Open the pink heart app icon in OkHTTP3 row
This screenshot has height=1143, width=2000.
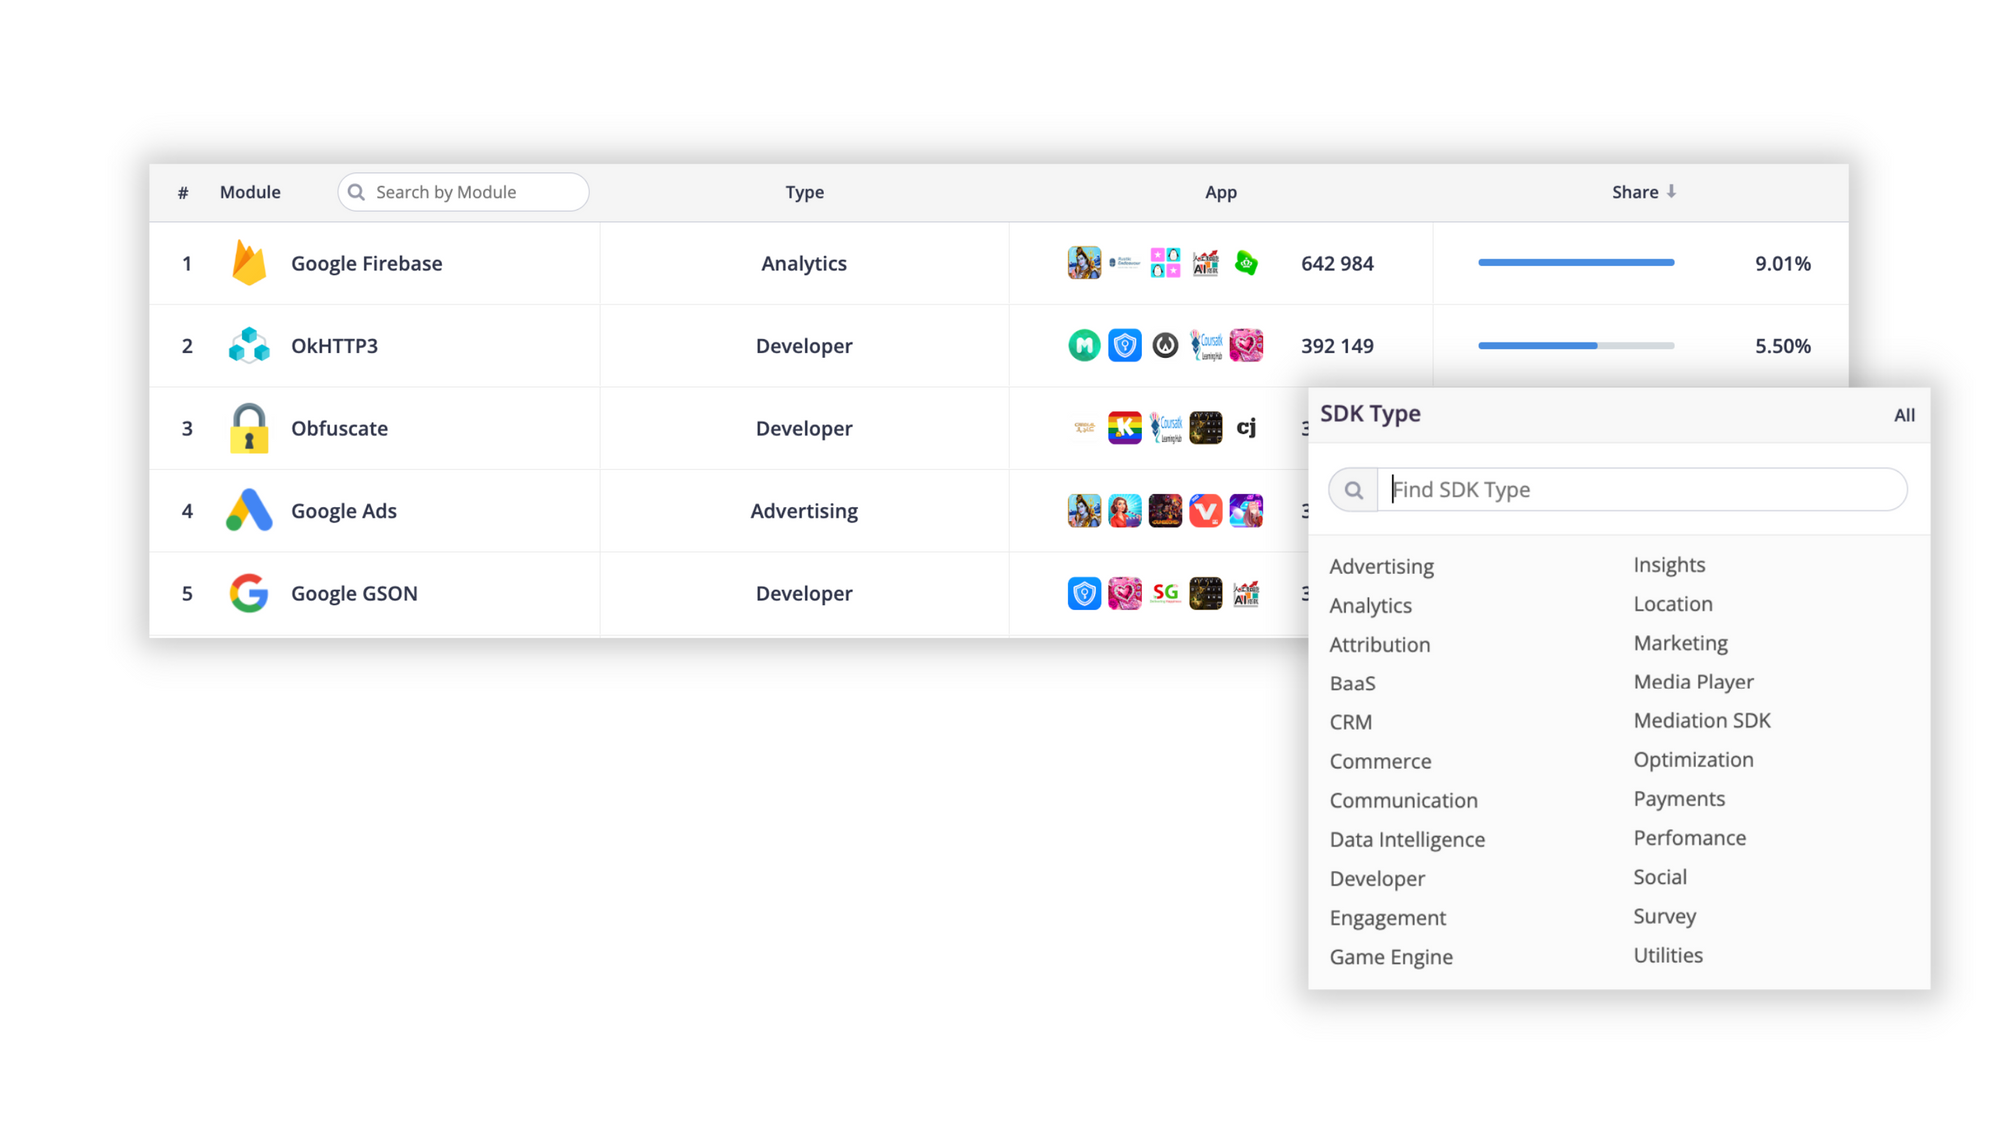coord(1246,346)
